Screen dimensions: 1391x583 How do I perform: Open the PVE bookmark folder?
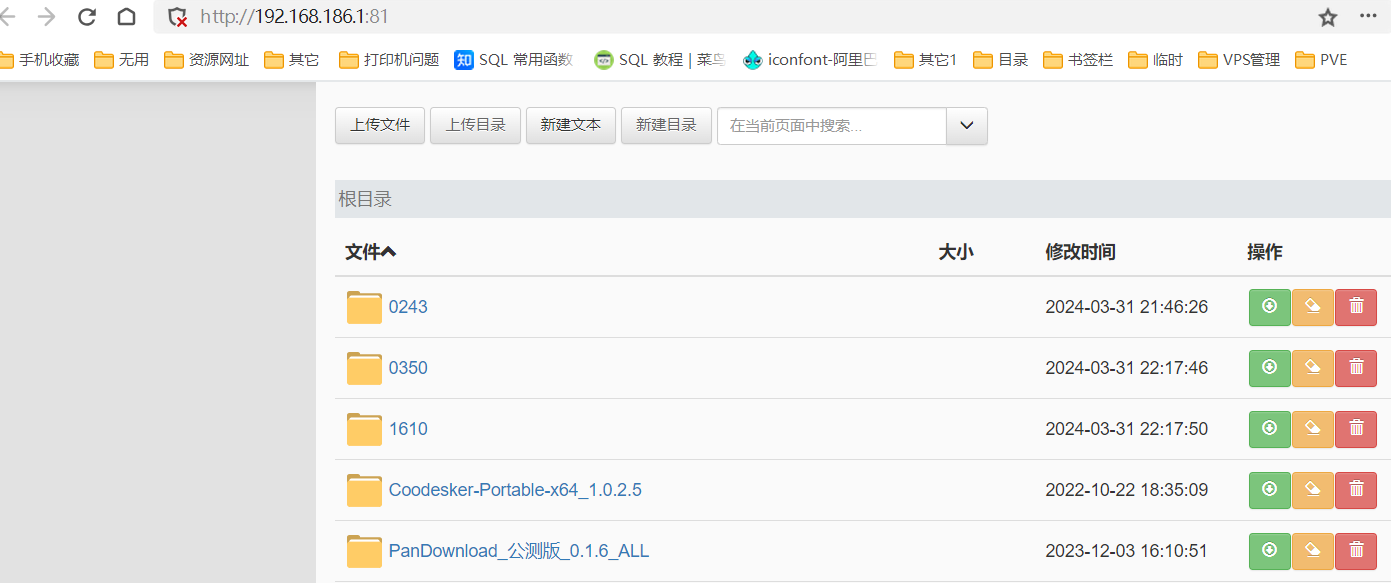point(1321,60)
